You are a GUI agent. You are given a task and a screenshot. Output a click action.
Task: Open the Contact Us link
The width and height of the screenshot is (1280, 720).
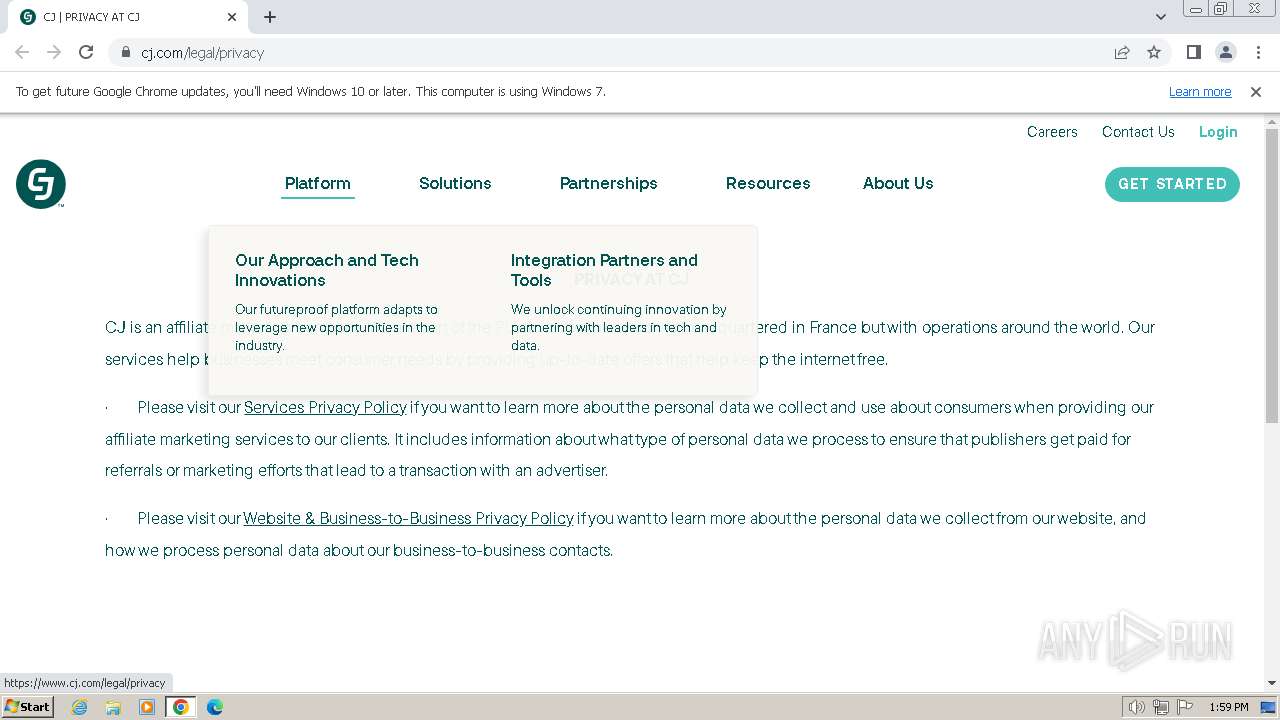click(x=1138, y=132)
